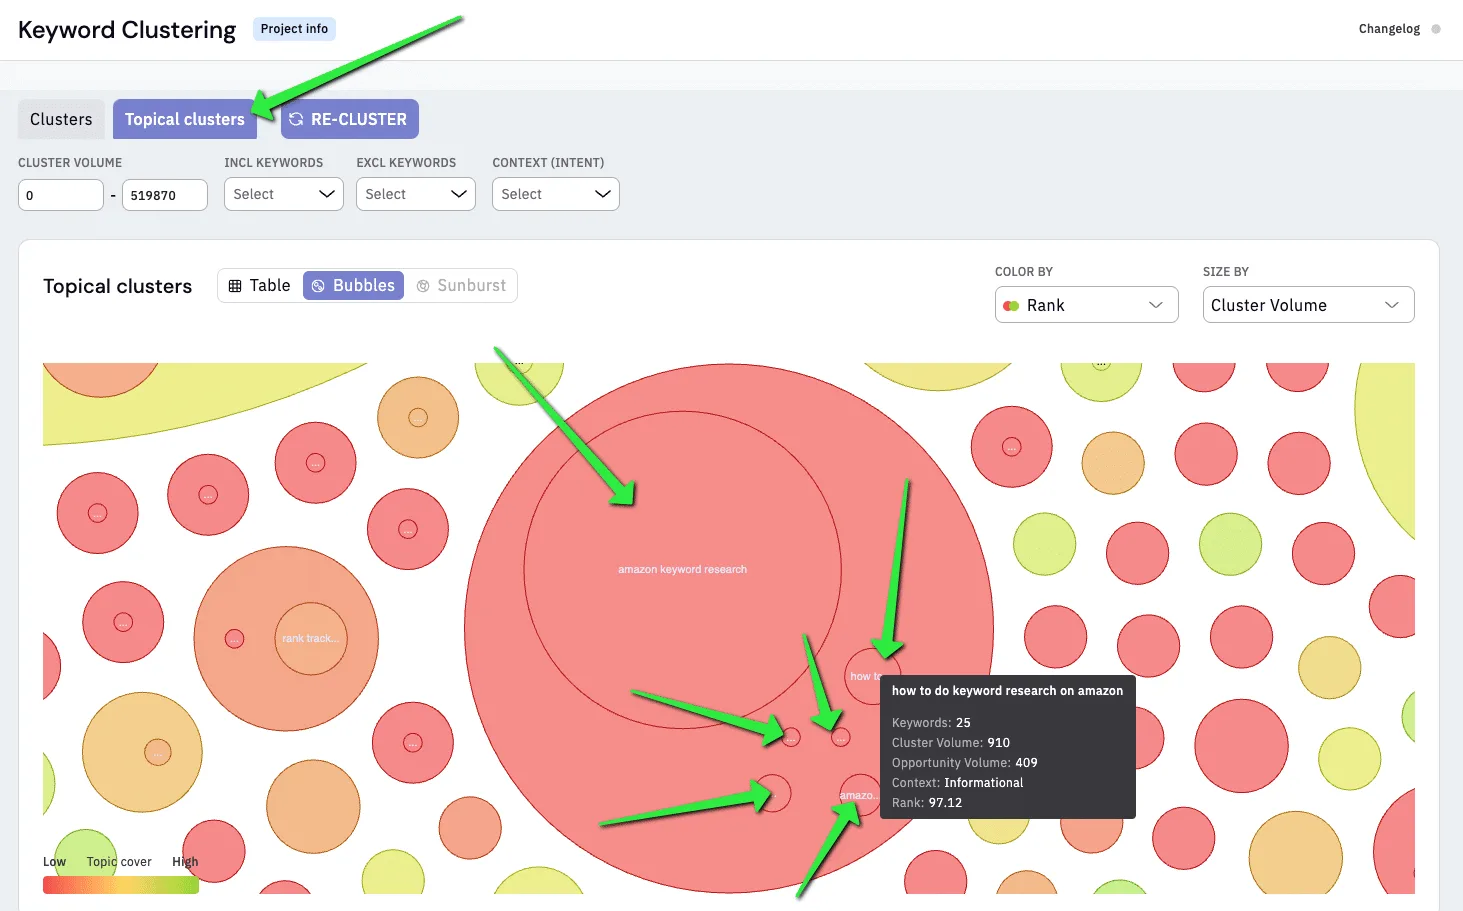Viewport: 1463px width, 911px height.
Task: Expand the Context (Intent) dropdown
Action: (556, 194)
